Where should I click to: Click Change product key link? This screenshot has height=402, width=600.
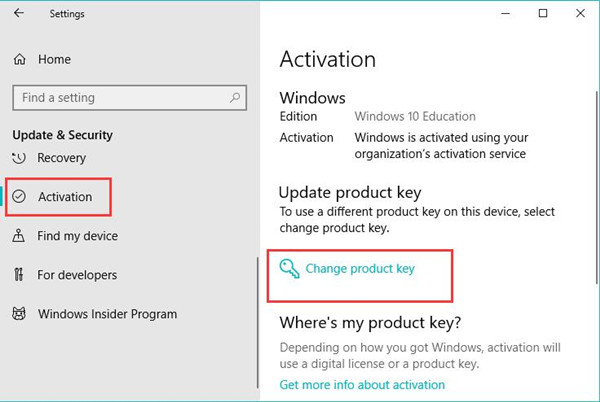point(360,269)
